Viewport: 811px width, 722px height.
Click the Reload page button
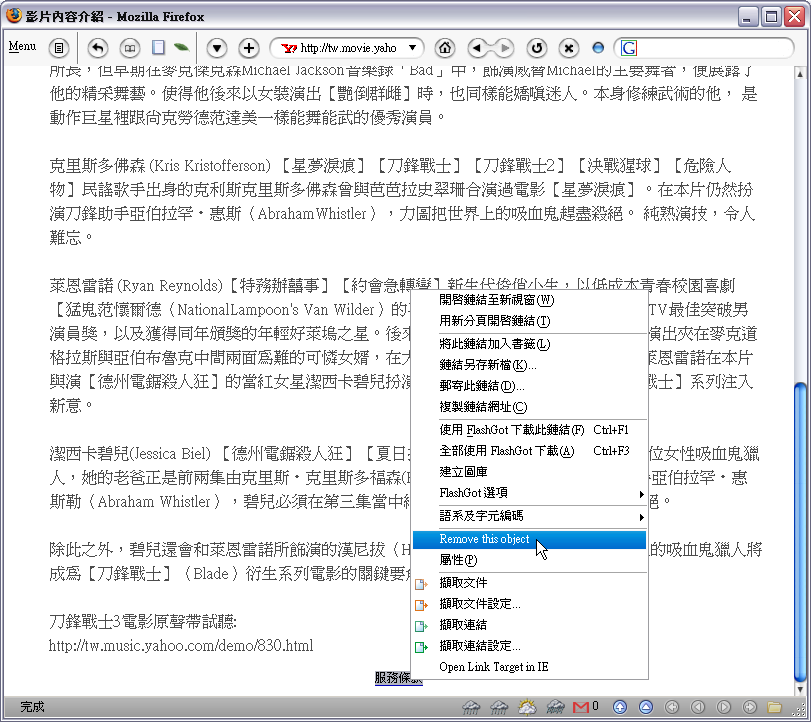pos(536,48)
